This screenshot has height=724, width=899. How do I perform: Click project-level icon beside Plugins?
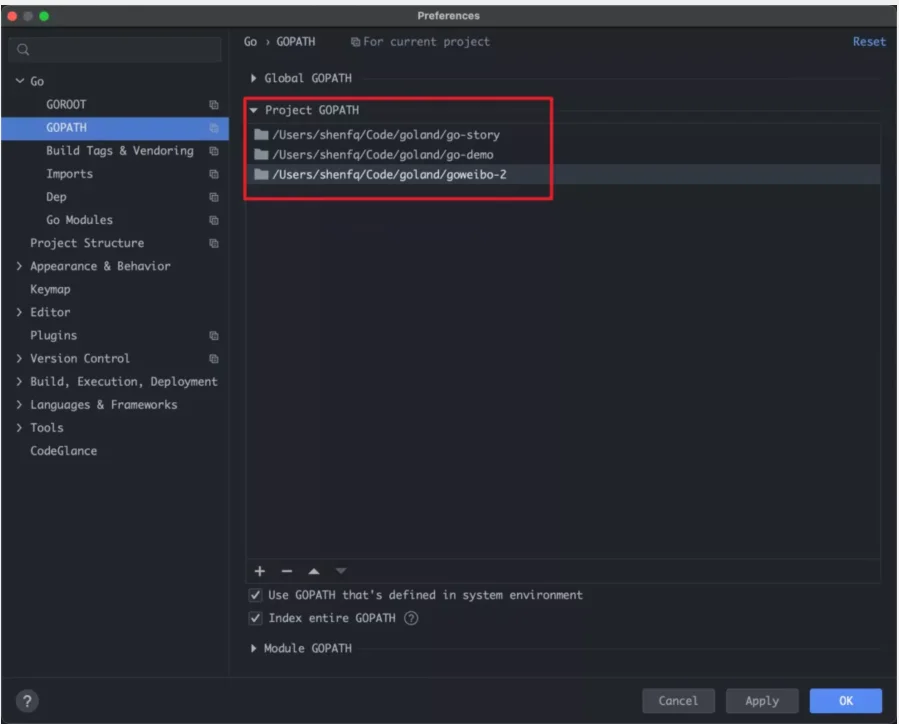point(214,335)
